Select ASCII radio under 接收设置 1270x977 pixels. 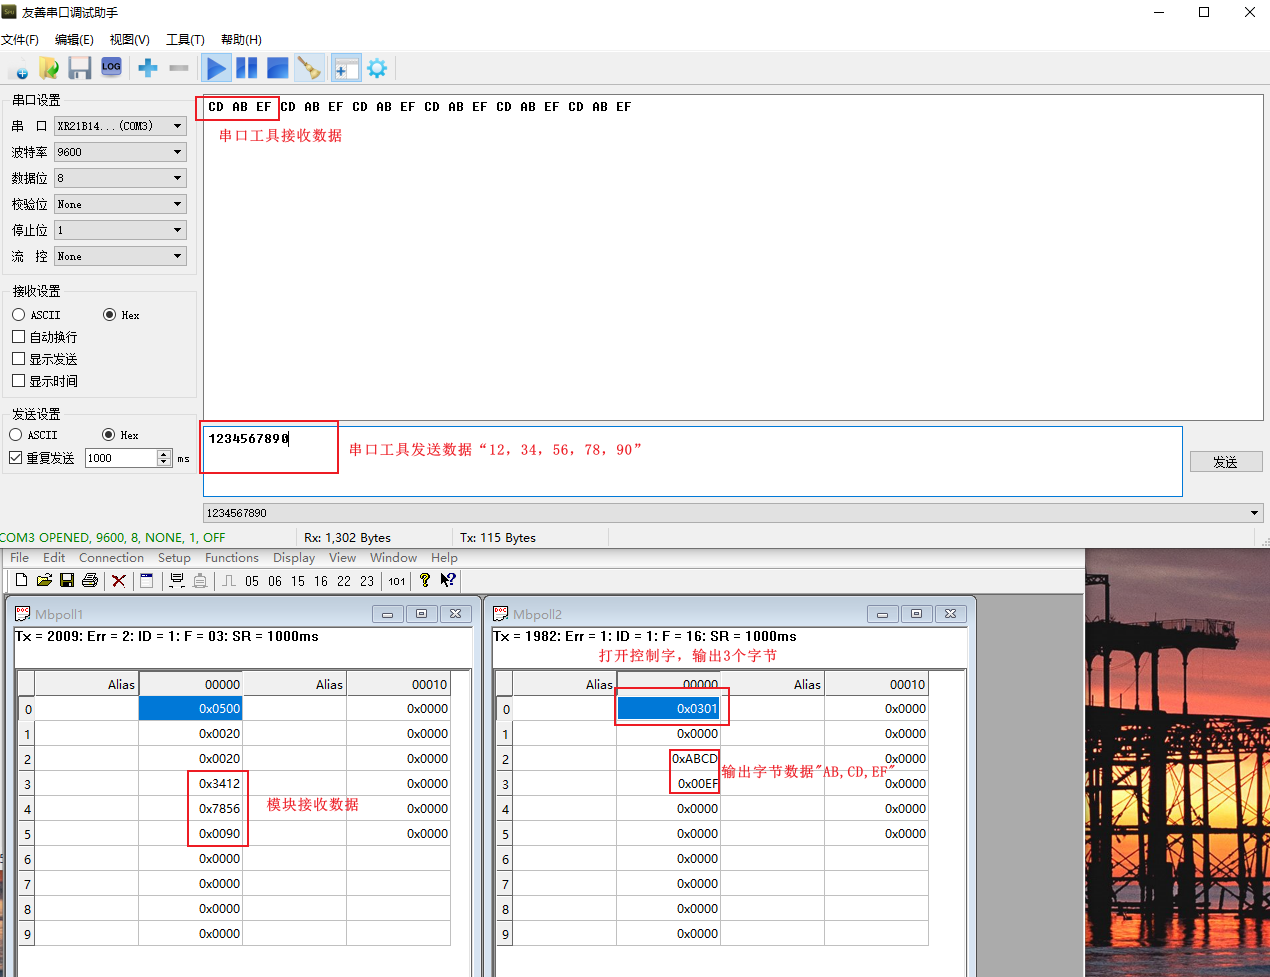(19, 315)
